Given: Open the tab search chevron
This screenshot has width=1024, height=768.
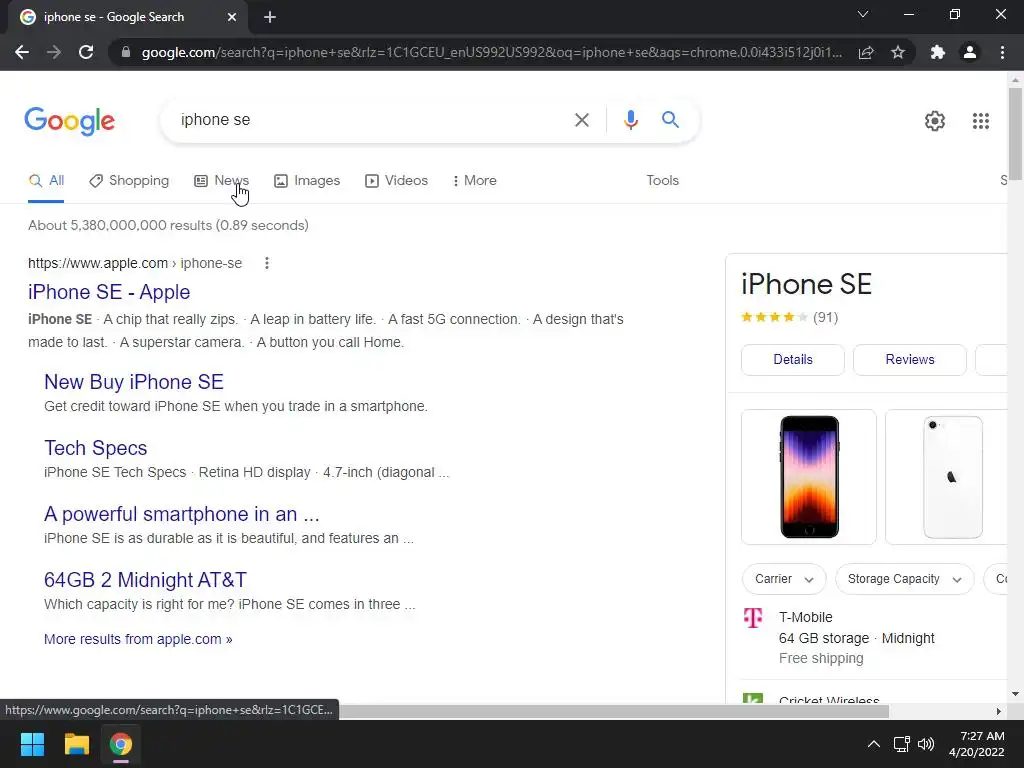Looking at the screenshot, I should click(x=863, y=14).
